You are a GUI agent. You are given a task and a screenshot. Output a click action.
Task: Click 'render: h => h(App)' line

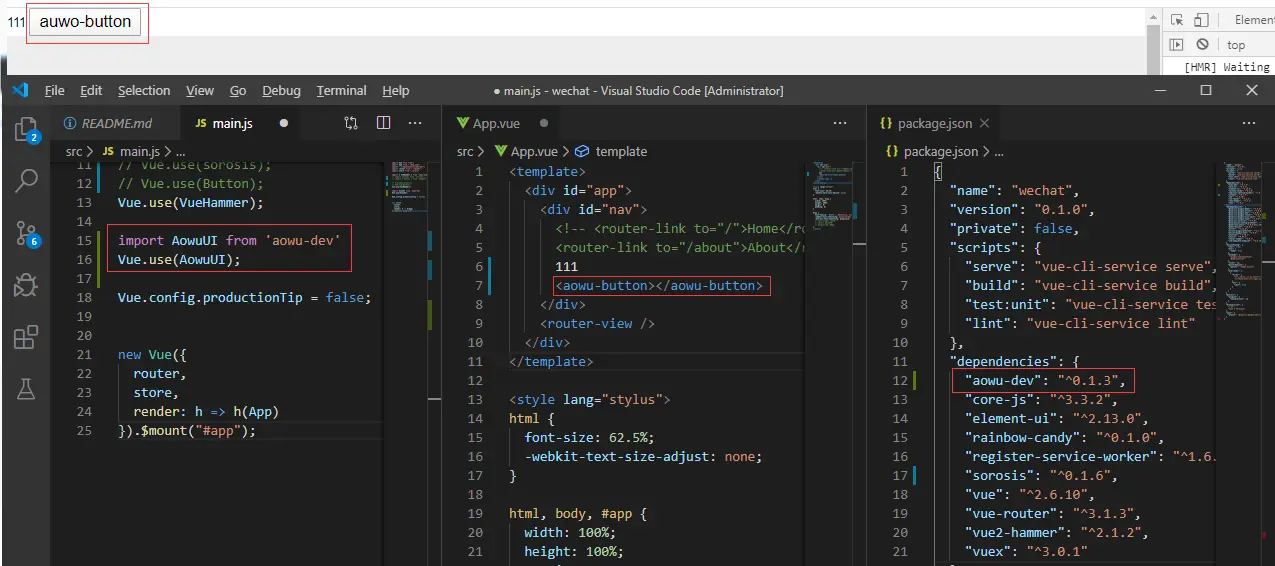point(206,411)
